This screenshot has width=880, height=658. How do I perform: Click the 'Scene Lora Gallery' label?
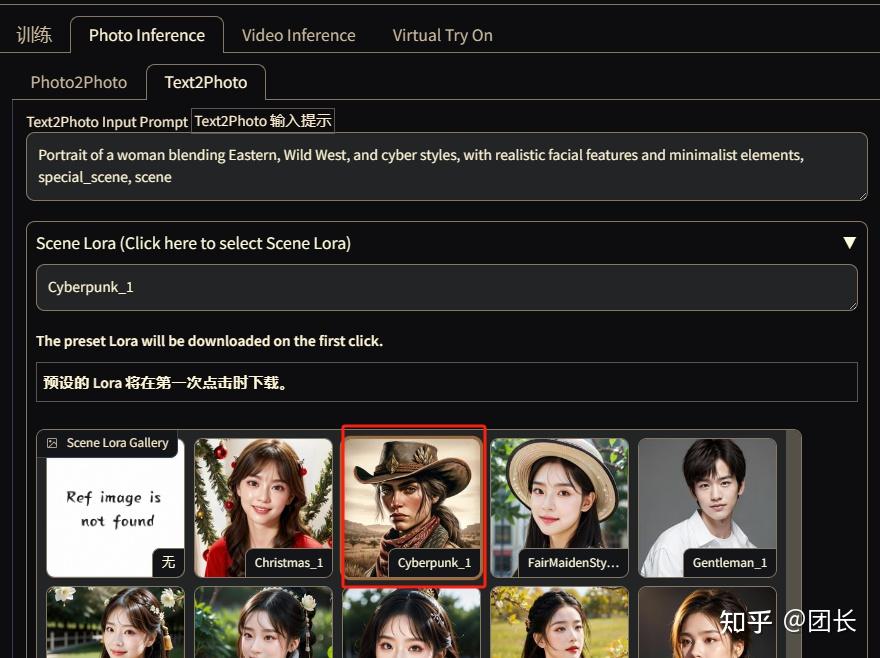[x=117, y=443]
